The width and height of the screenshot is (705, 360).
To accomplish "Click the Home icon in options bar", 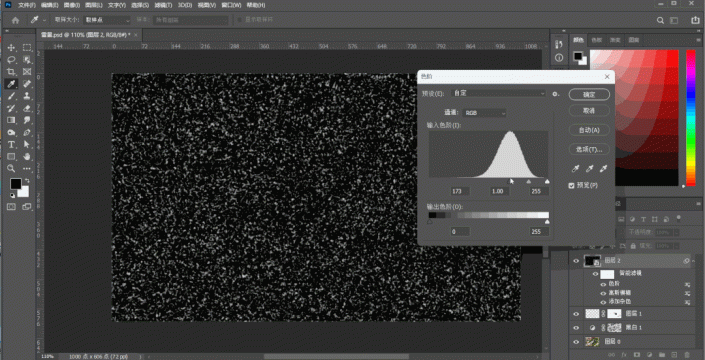I will click(15, 20).
